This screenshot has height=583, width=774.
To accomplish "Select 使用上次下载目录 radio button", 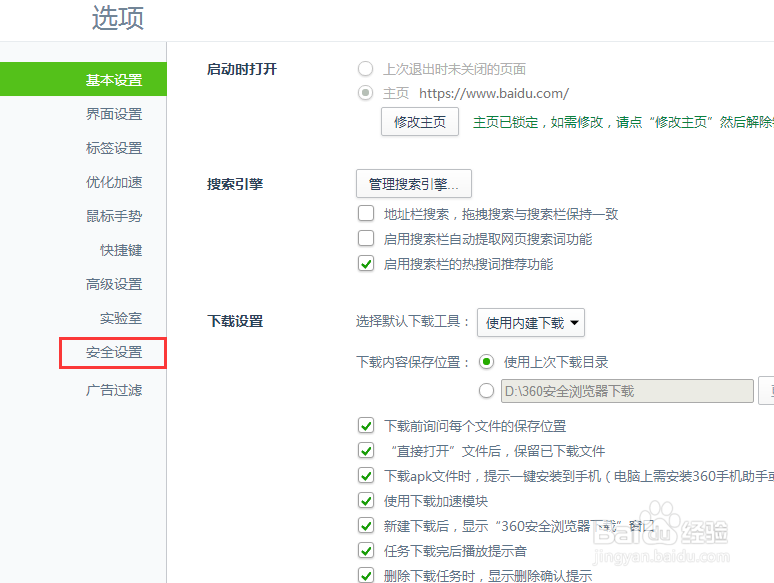I will coord(486,362).
